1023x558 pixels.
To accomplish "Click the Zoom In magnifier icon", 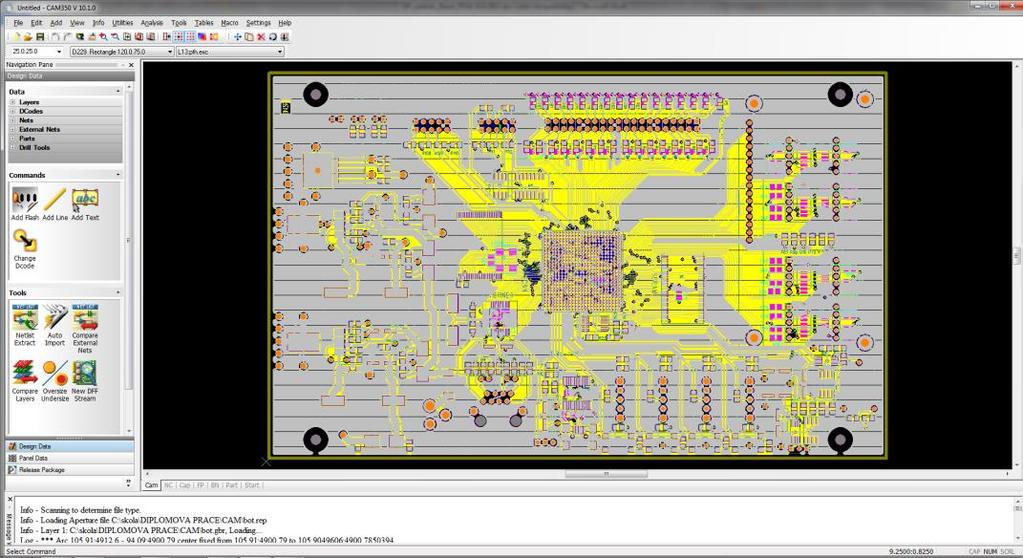I will [103, 37].
